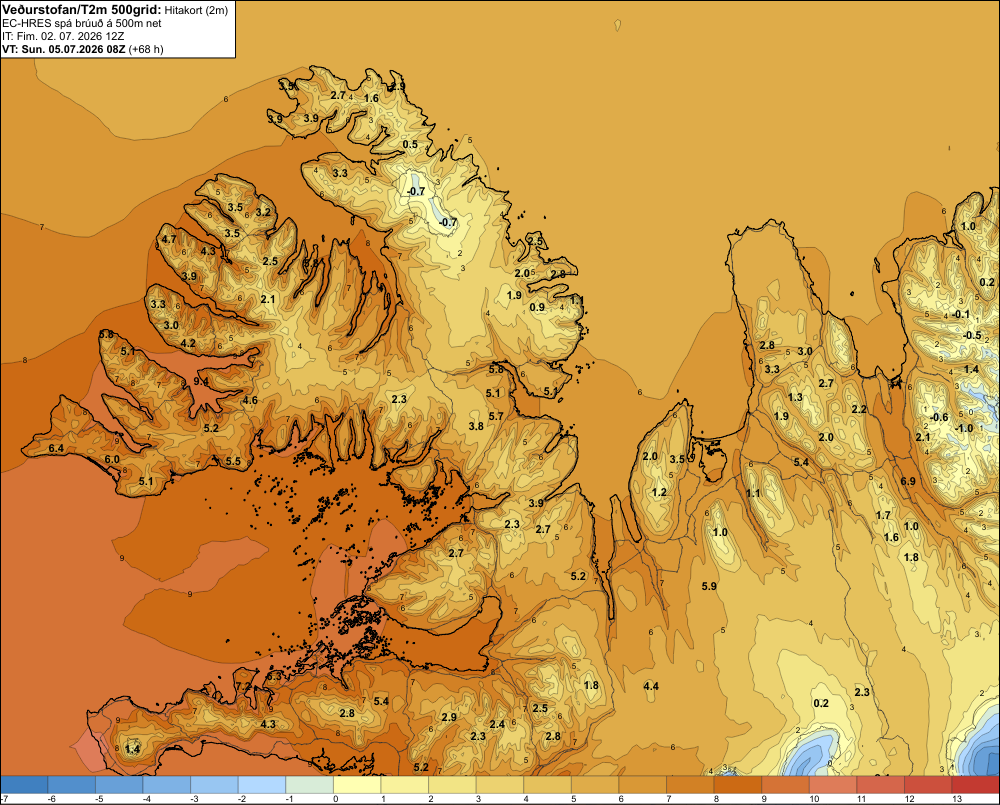Click the title 'Veðurstofan/T2m 500grid: Hitakort (2m)'
Screen dimensions: 1000x805
(x=115, y=10)
